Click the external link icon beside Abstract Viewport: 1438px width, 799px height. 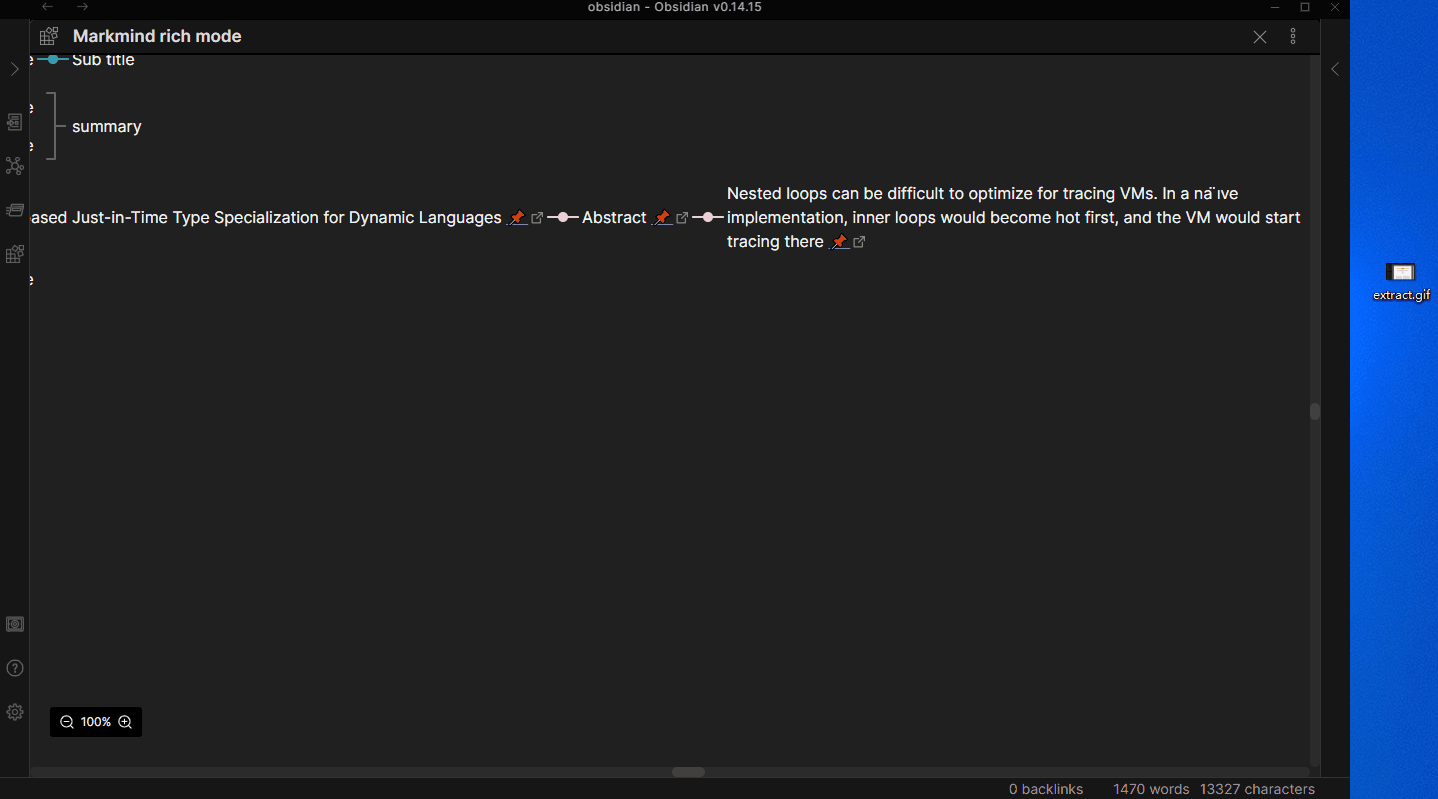[684, 217]
